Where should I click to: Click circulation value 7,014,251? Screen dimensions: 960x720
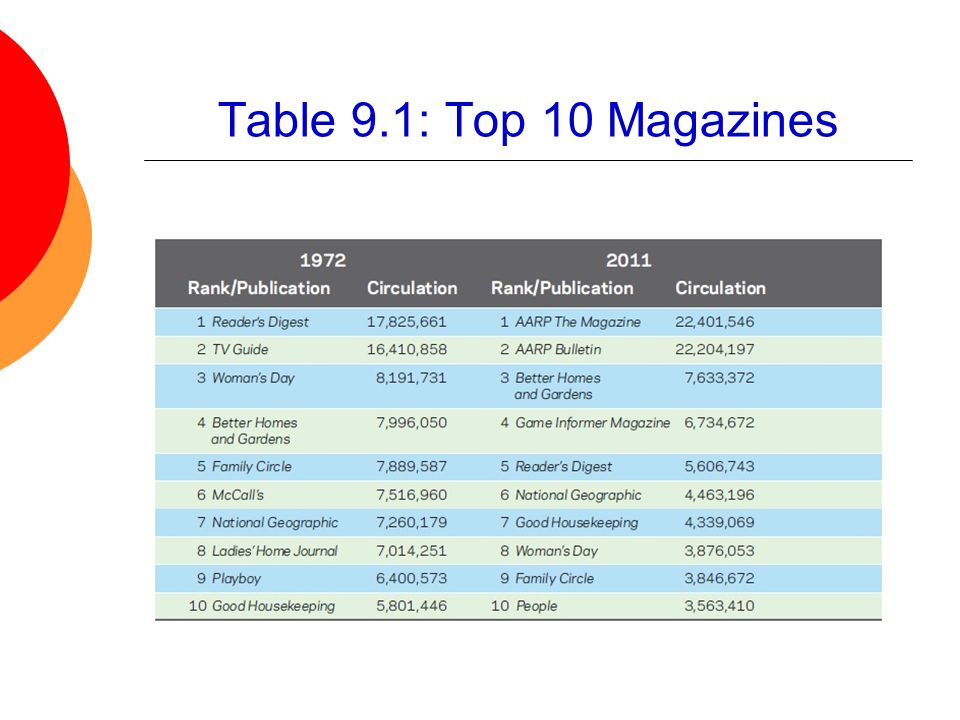(x=411, y=551)
